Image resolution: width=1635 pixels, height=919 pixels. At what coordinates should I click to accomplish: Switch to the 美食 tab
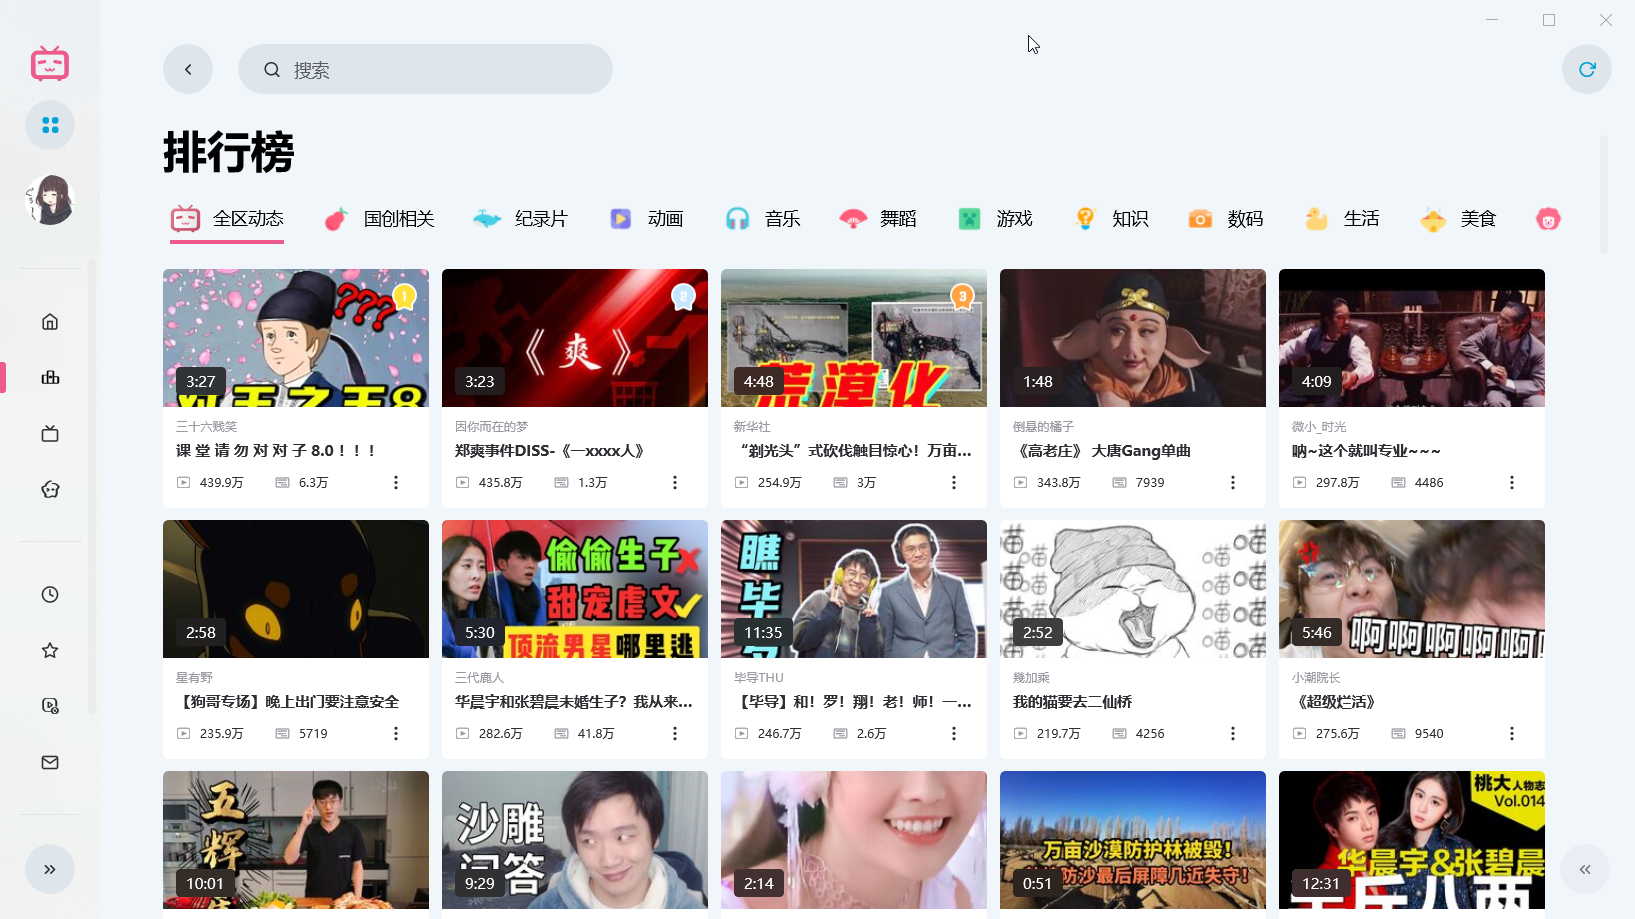[1458, 219]
